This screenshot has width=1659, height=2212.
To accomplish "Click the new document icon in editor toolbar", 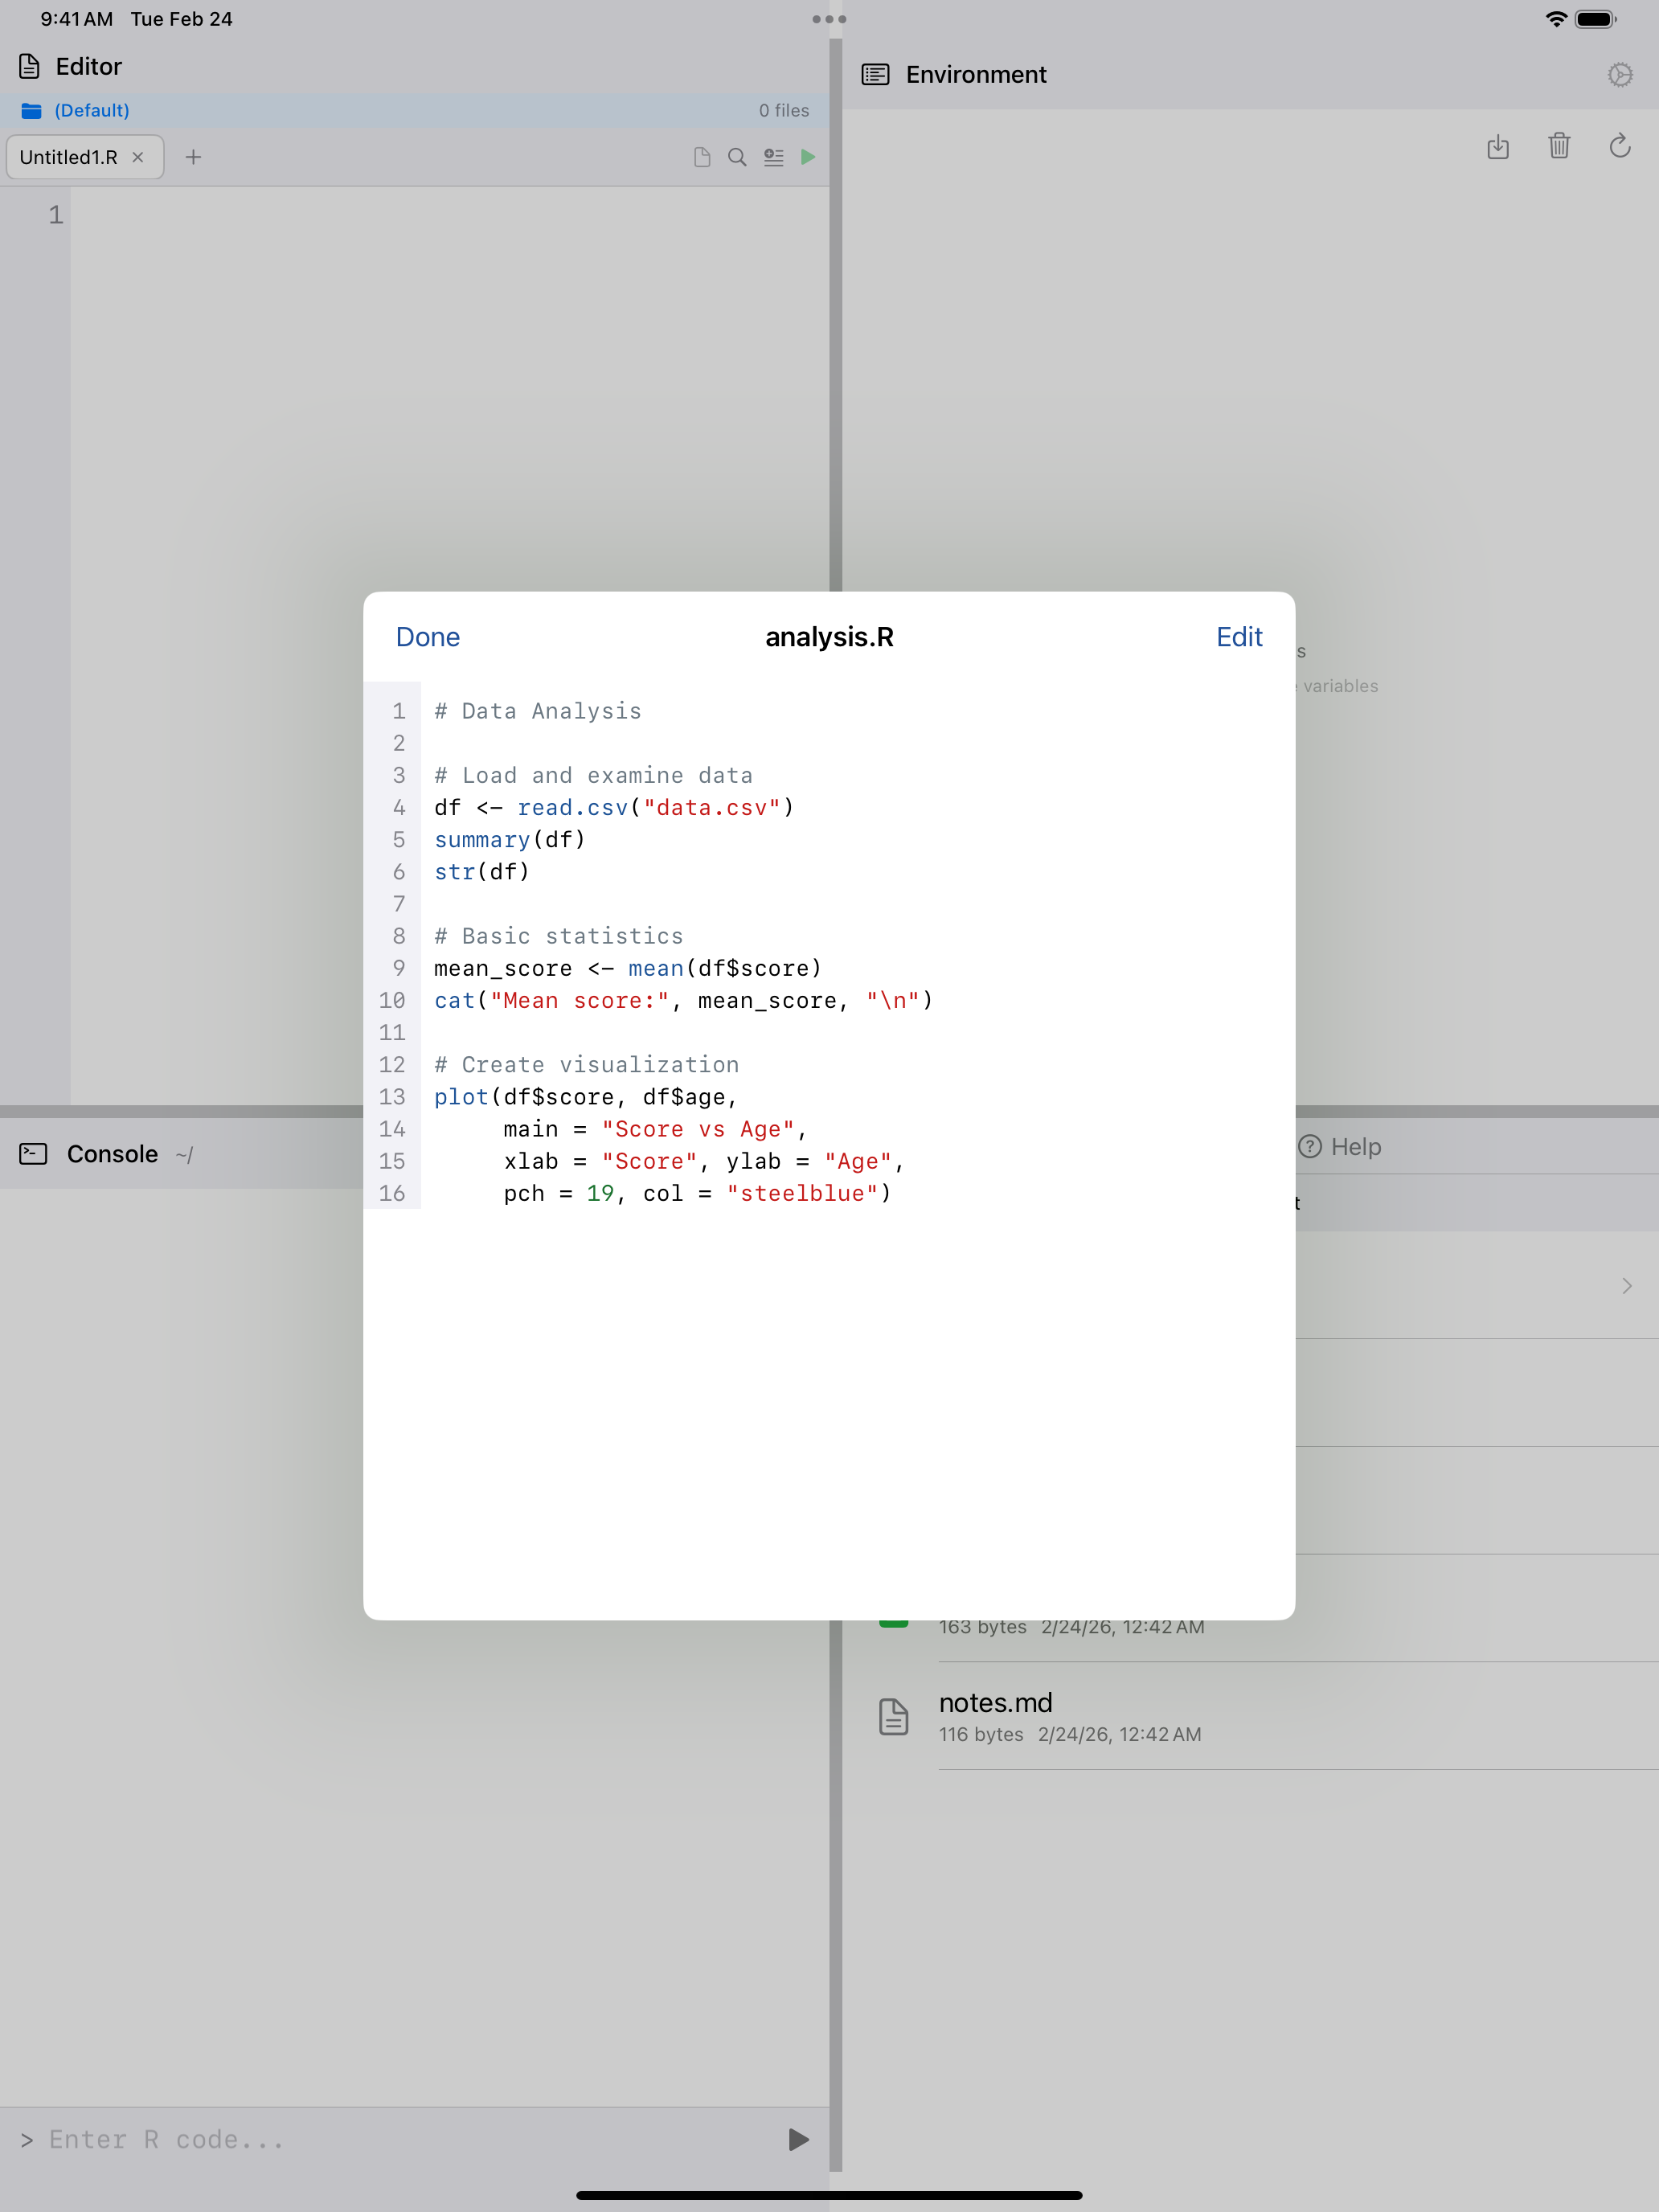I will tap(701, 157).
